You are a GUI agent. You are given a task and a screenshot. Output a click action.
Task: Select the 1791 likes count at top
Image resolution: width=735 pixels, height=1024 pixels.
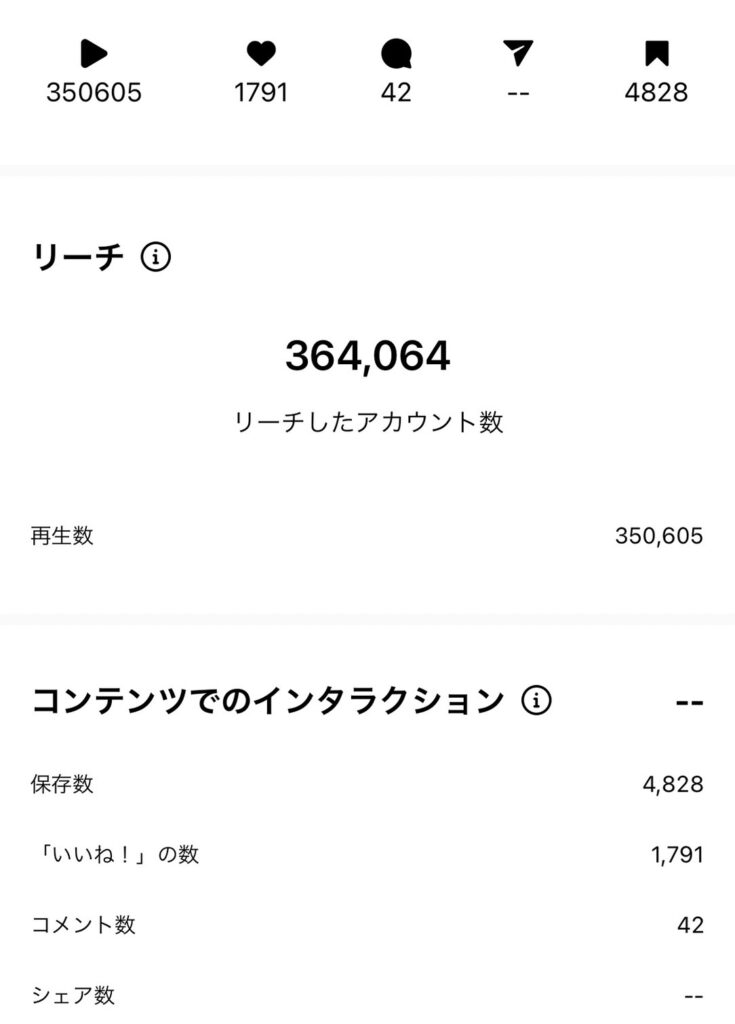tap(261, 93)
